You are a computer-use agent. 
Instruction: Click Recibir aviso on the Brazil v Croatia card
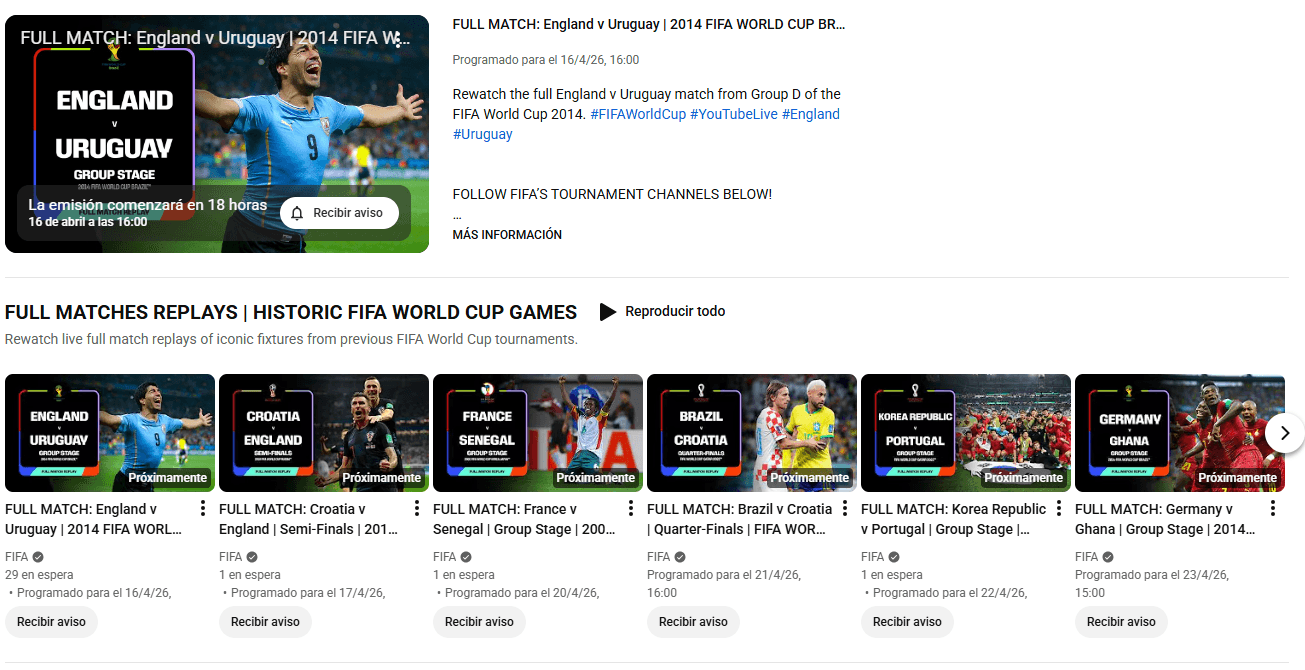coord(693,621)
